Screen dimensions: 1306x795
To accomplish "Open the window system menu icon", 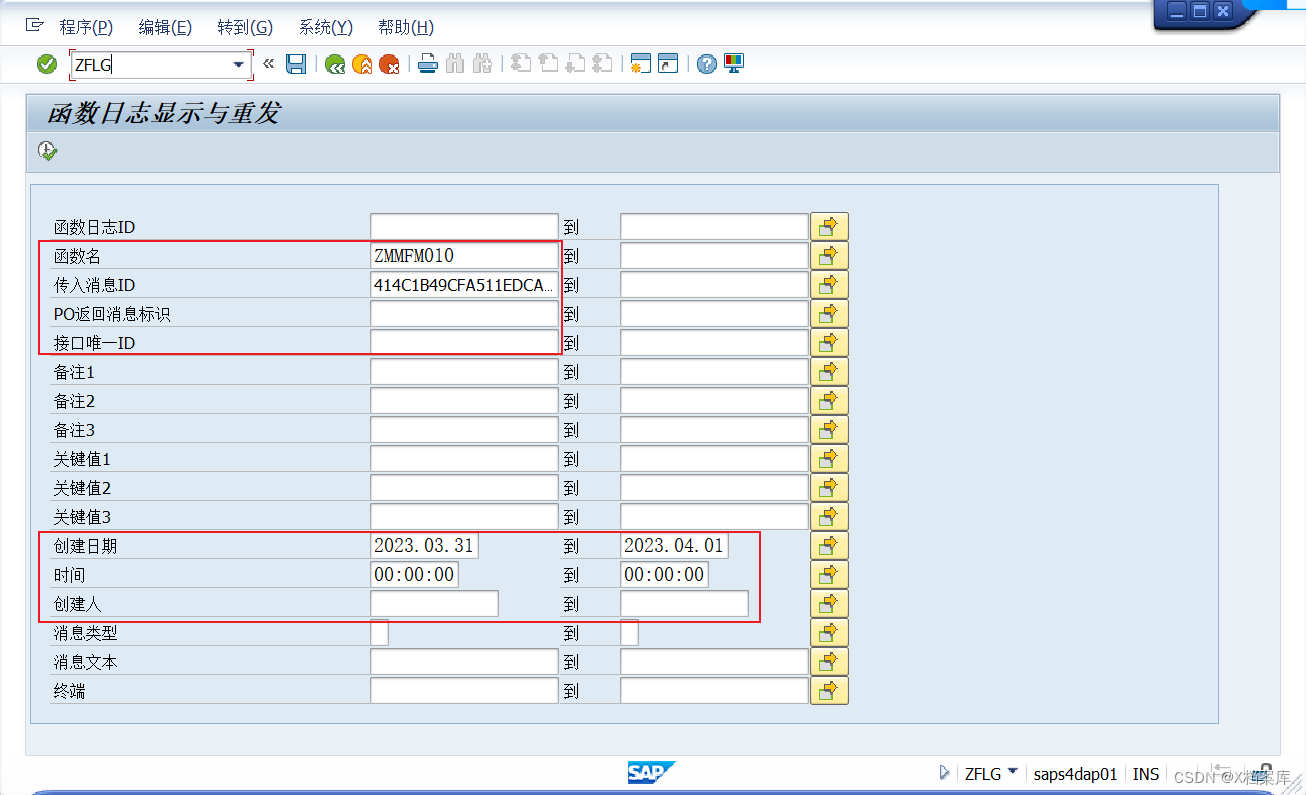I will pos(35,26).
